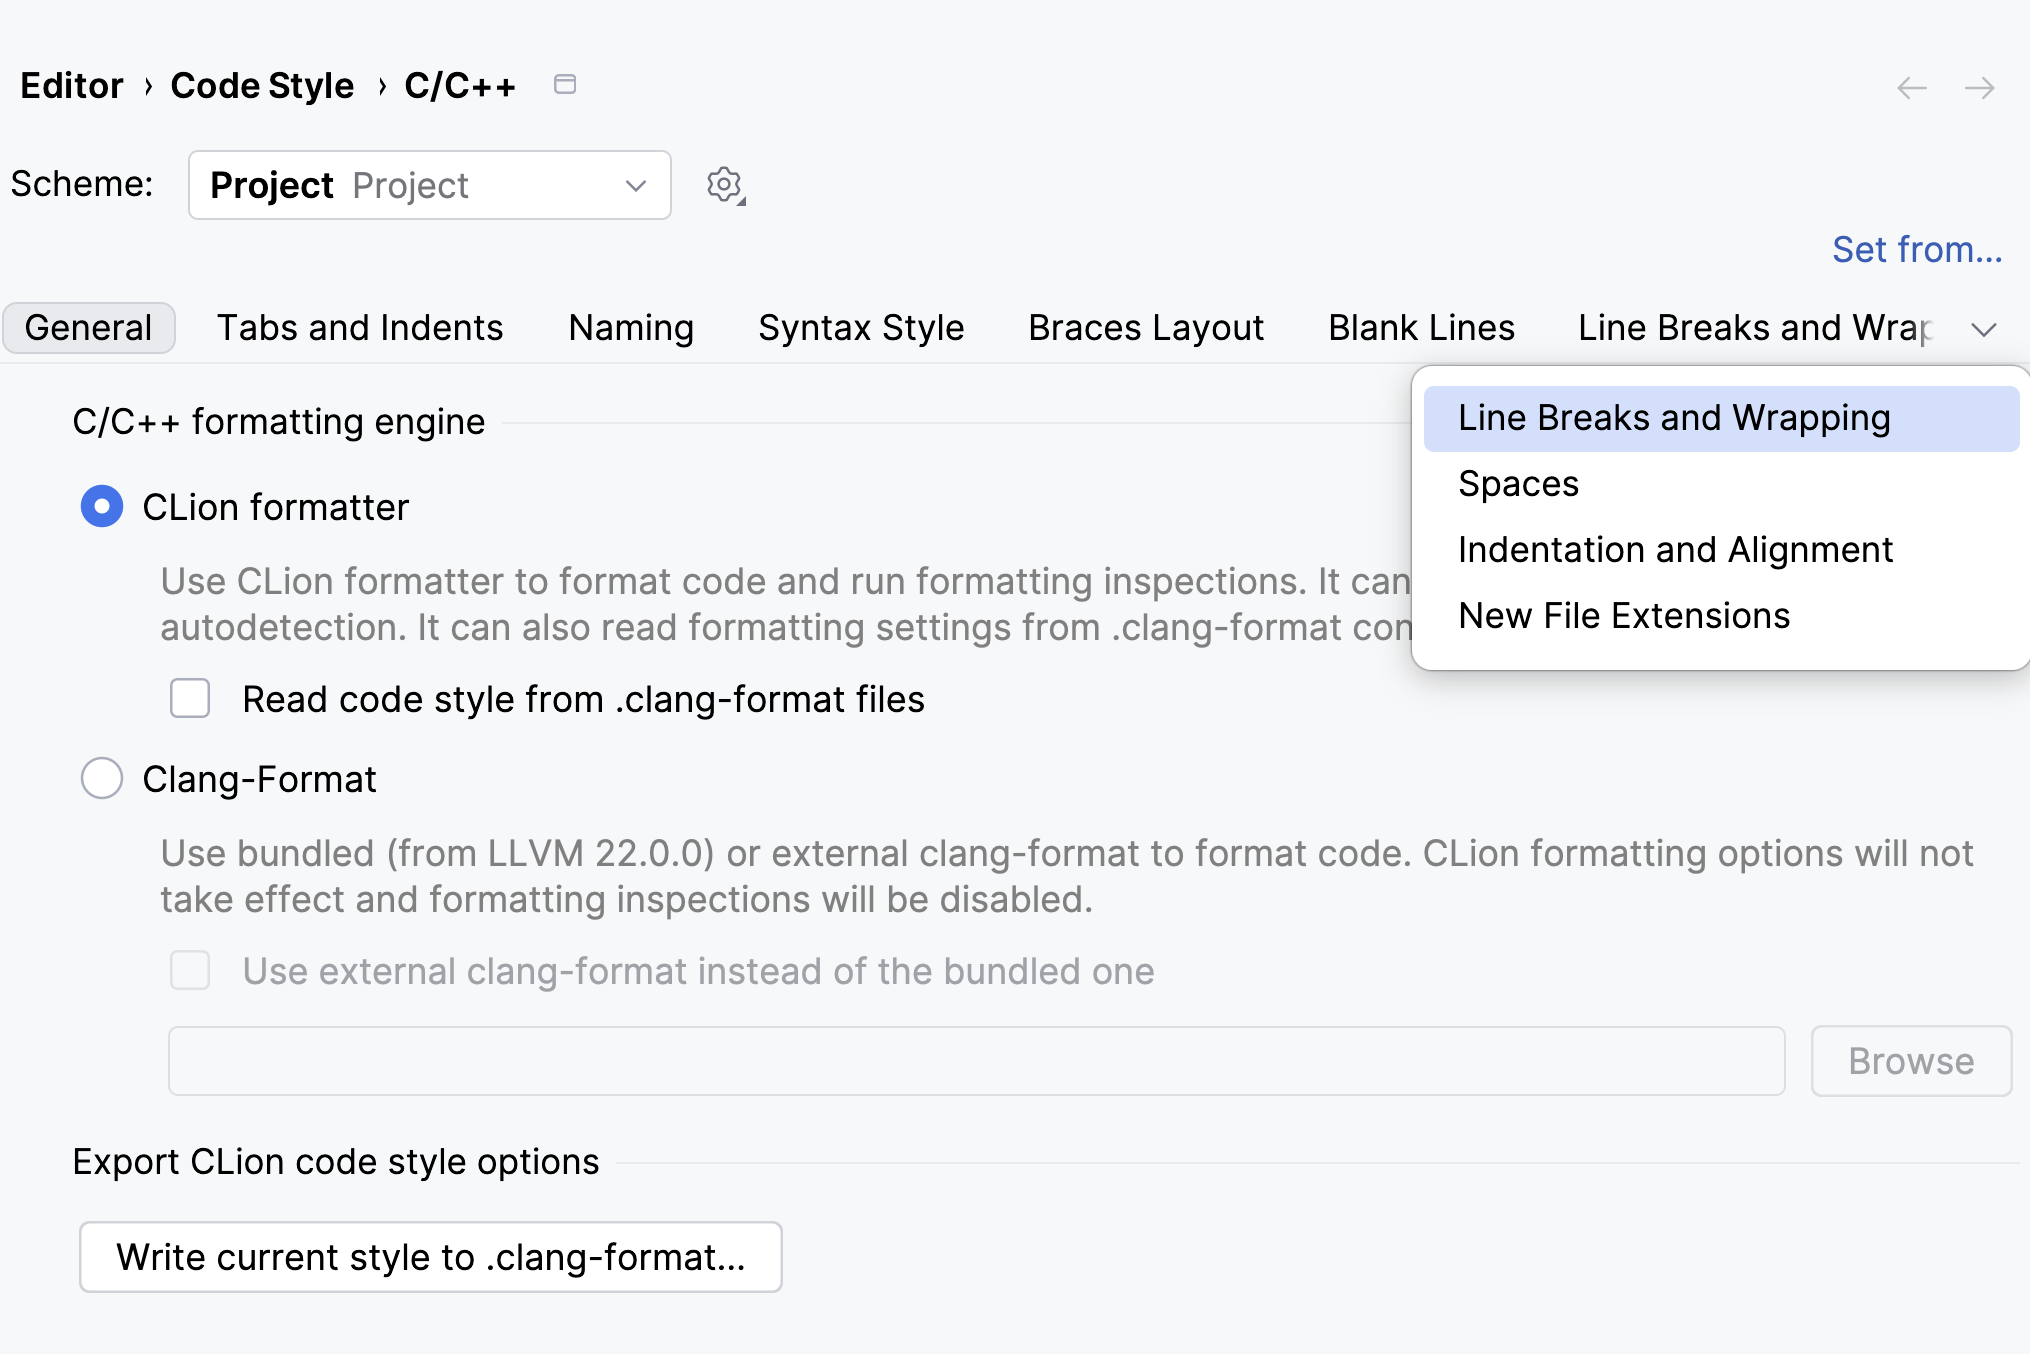The height and width of the screenshot is (1354, 2030).
Task: Switch to the Syntax Style tab
Action: (x=861, y=328)
